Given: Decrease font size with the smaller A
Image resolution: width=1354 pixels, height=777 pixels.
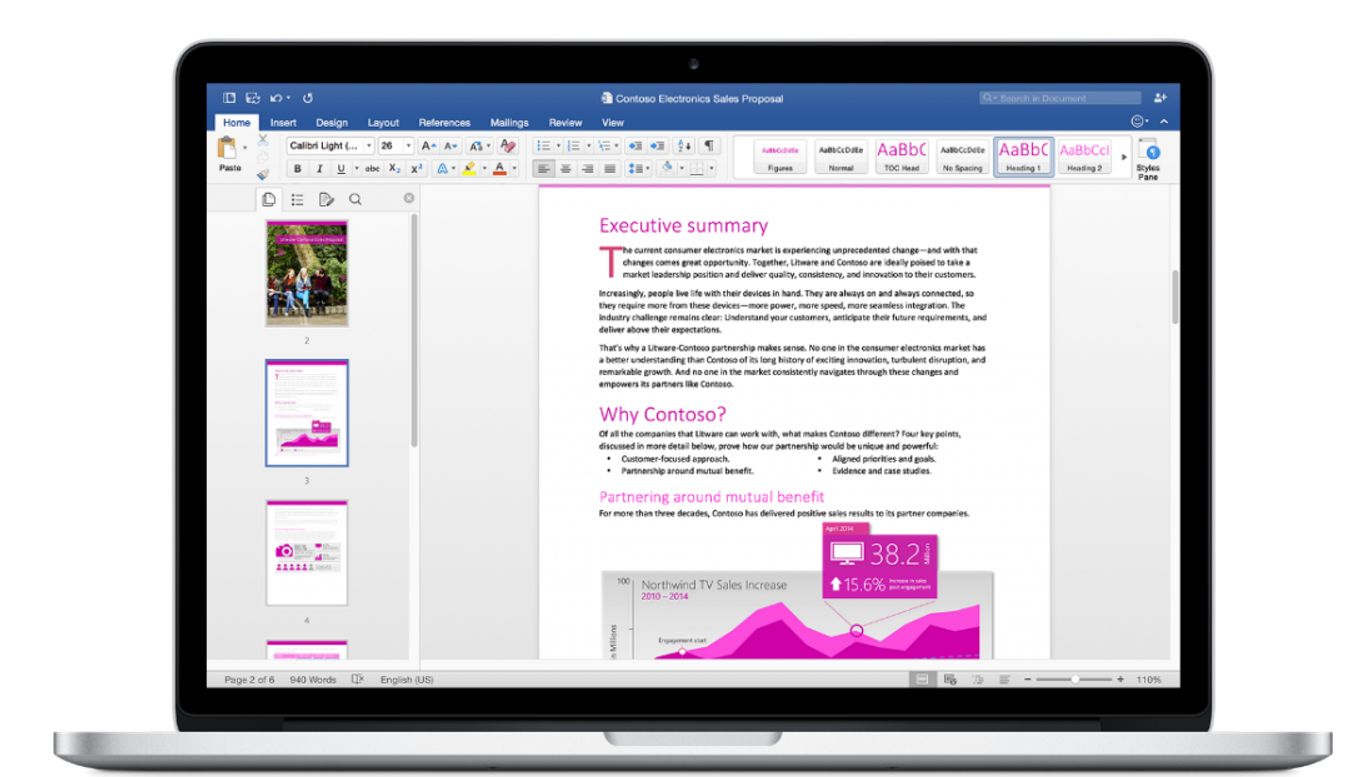Looking at the screenshot, I should click(x=449, y=146).
